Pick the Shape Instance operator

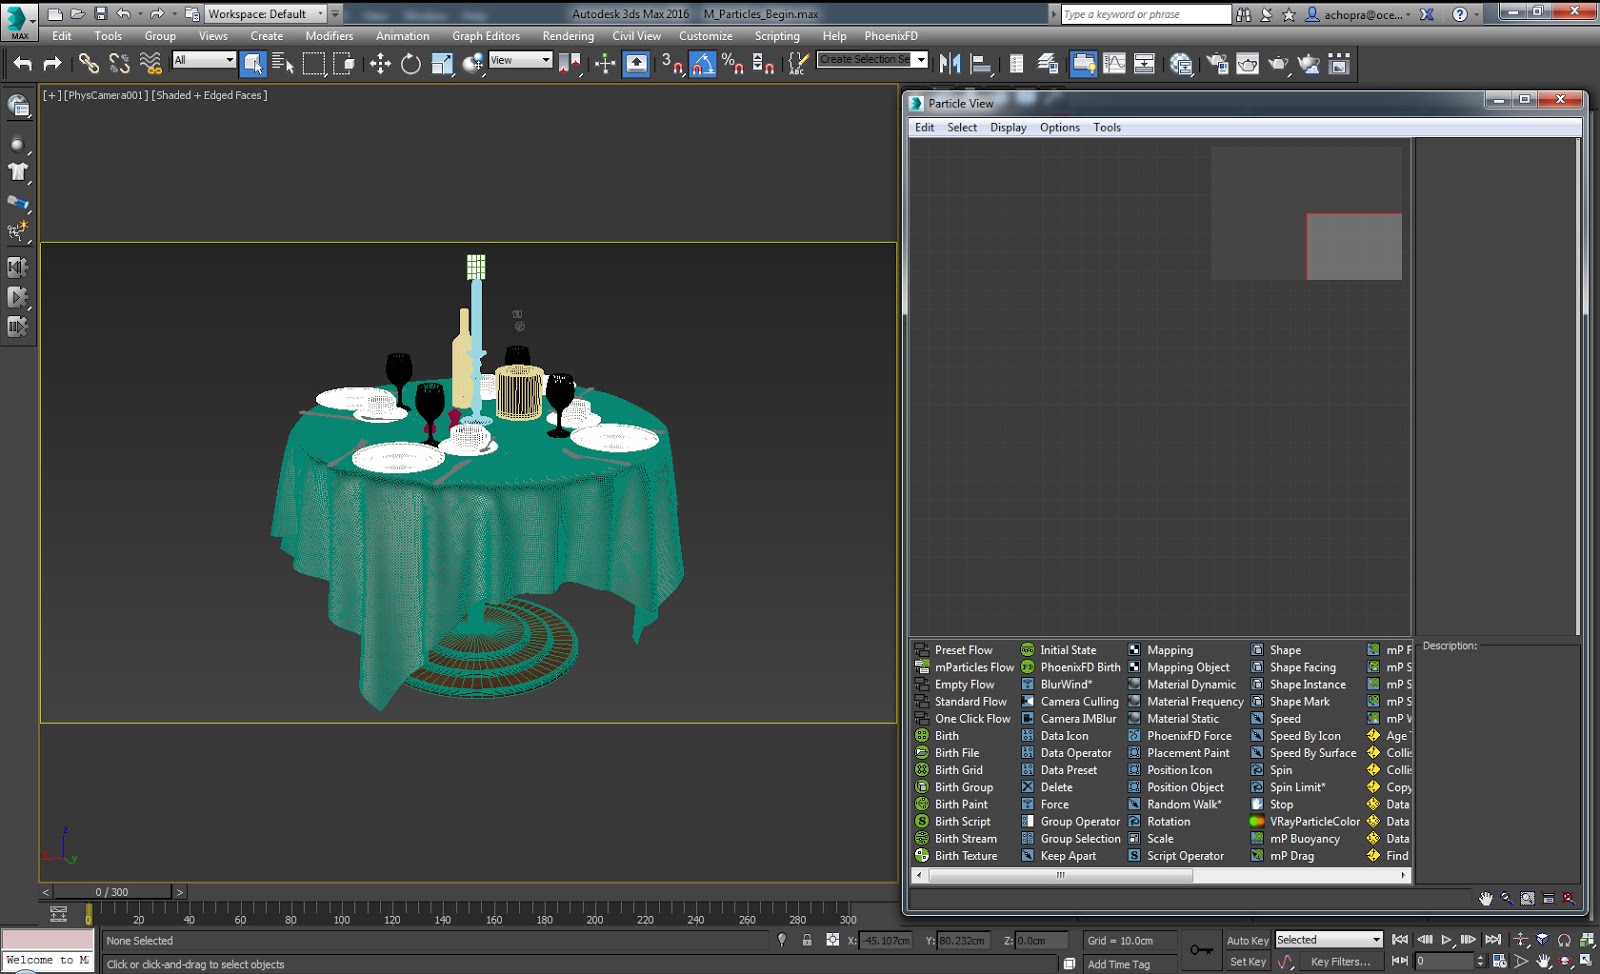tap(1307, 685)
